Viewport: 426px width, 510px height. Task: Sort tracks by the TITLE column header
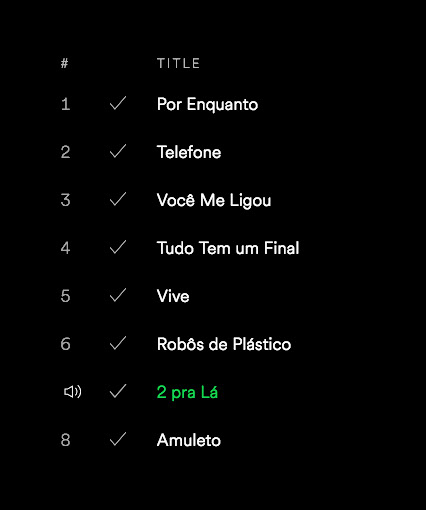178,63
